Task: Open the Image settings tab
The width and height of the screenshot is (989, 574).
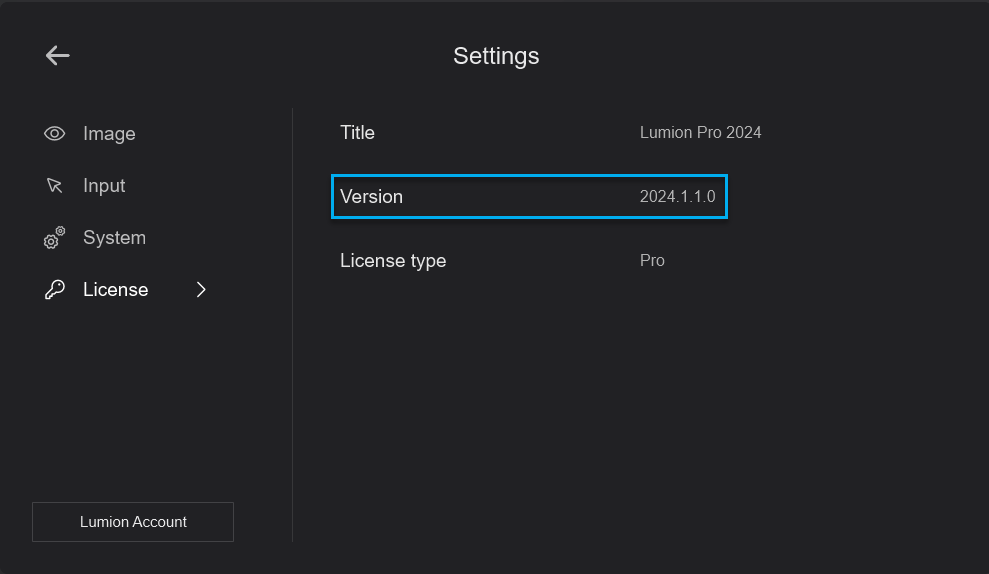Action: 109,134
